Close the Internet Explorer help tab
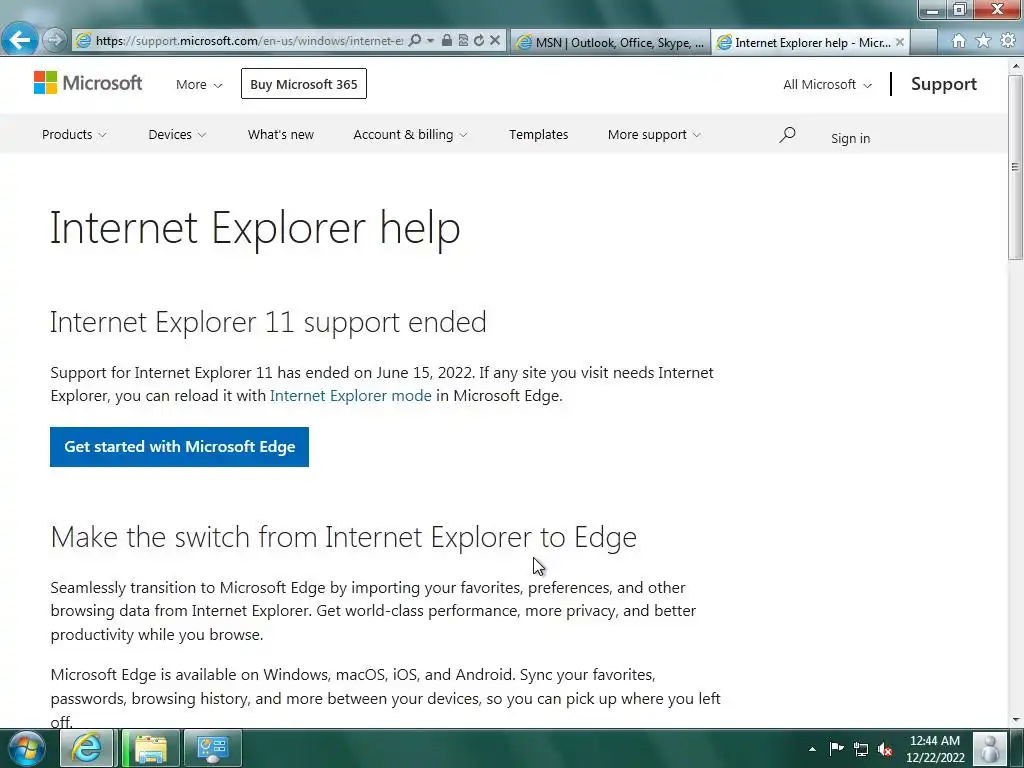The width and height of the screenshot is (1024, 768). point(900,42)
